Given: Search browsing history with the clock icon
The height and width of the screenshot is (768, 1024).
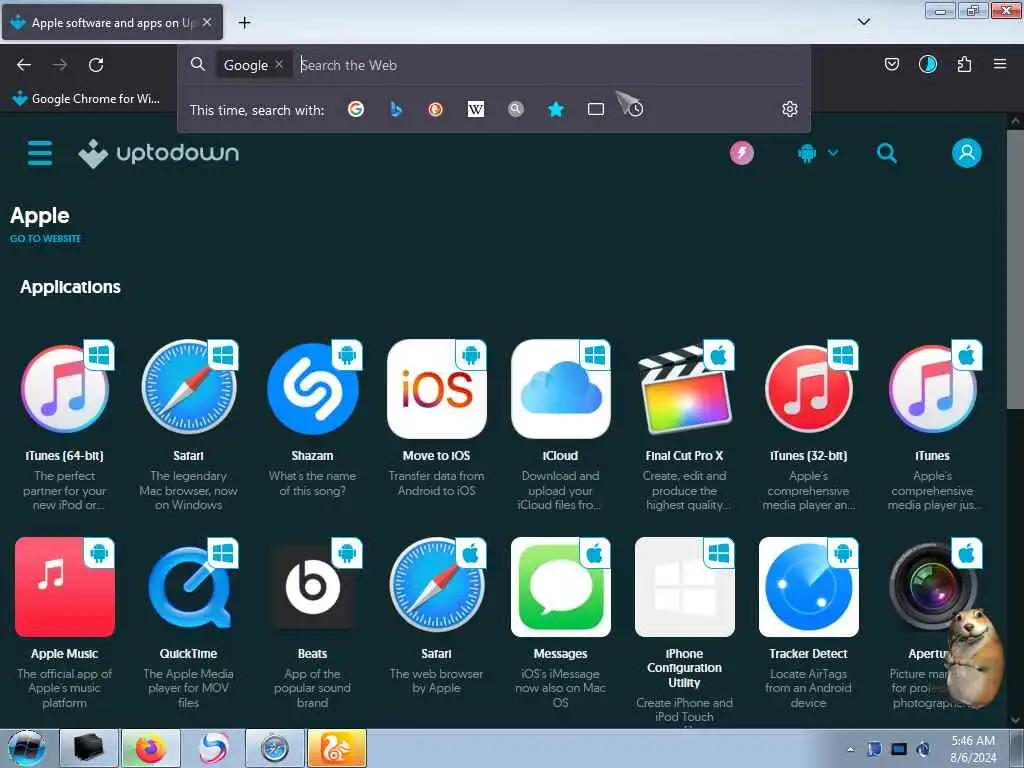Looking at the screenshot, I should 635,109.
